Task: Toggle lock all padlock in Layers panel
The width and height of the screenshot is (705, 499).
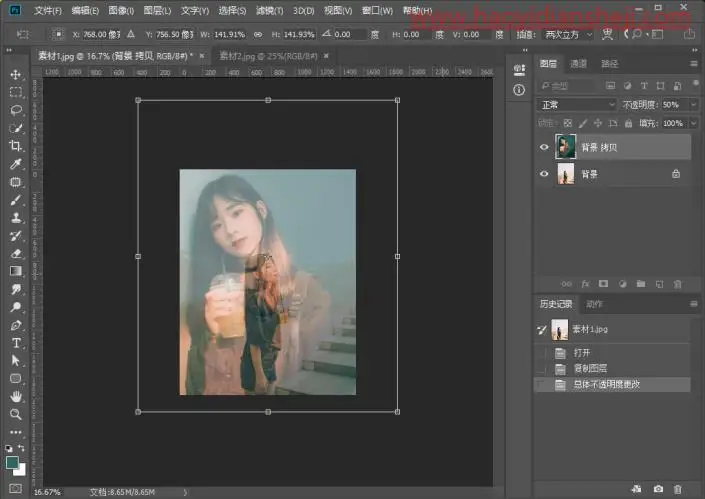Action: (629, 123)
